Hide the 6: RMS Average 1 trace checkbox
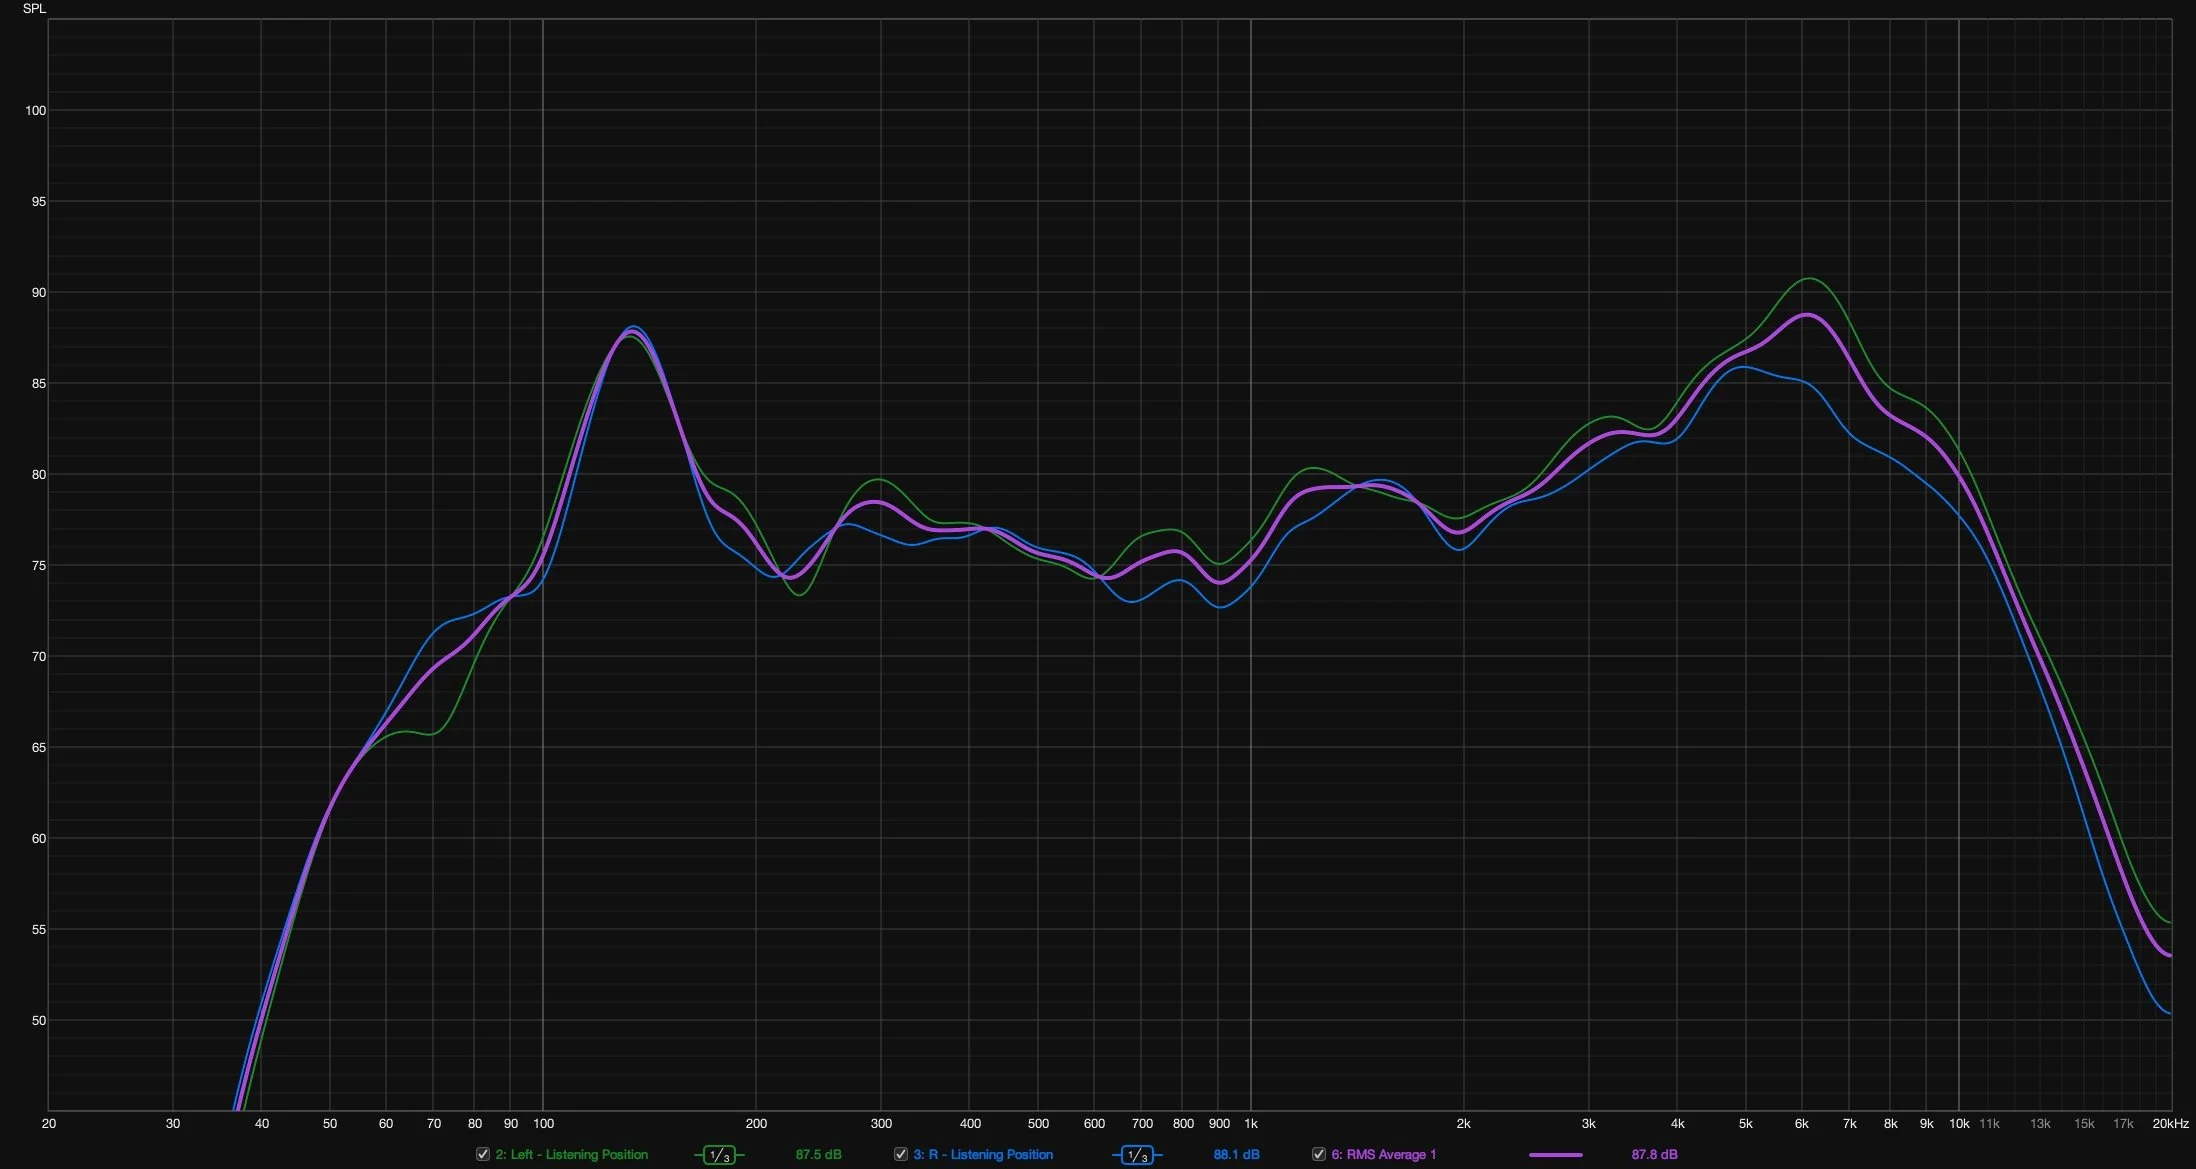This screenshot has height=1169, width=2196. coord(1319,1154)
